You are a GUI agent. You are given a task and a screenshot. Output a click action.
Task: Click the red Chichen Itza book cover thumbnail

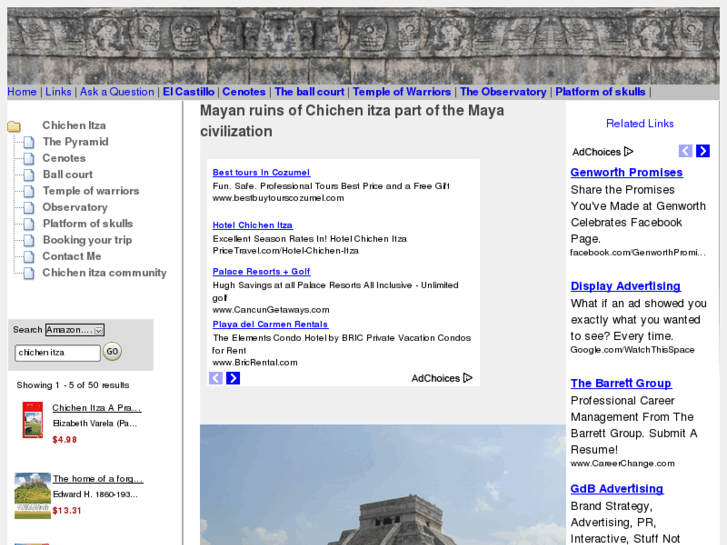[32, 420]
